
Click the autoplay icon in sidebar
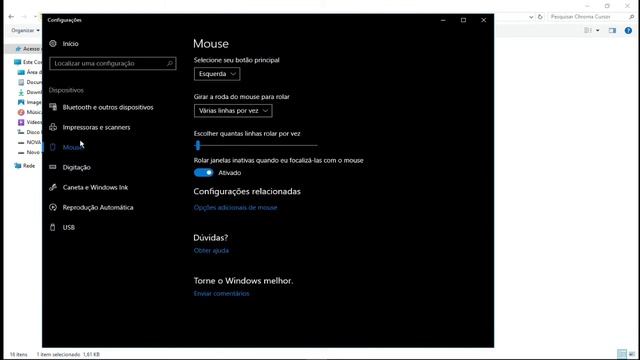tap(53, 207)
